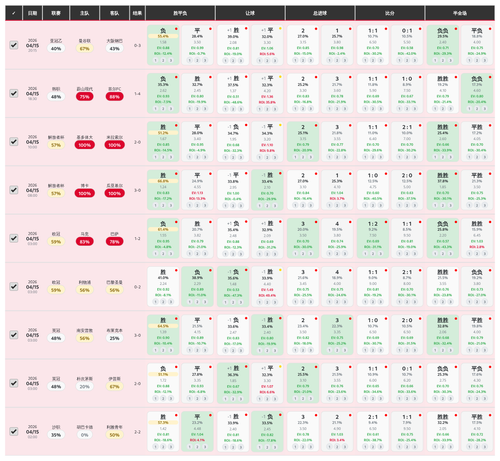This screenshot has width=500, height=461.
Task: Uncheck the 3-0 match with 25% away badge
Action: 14,335
